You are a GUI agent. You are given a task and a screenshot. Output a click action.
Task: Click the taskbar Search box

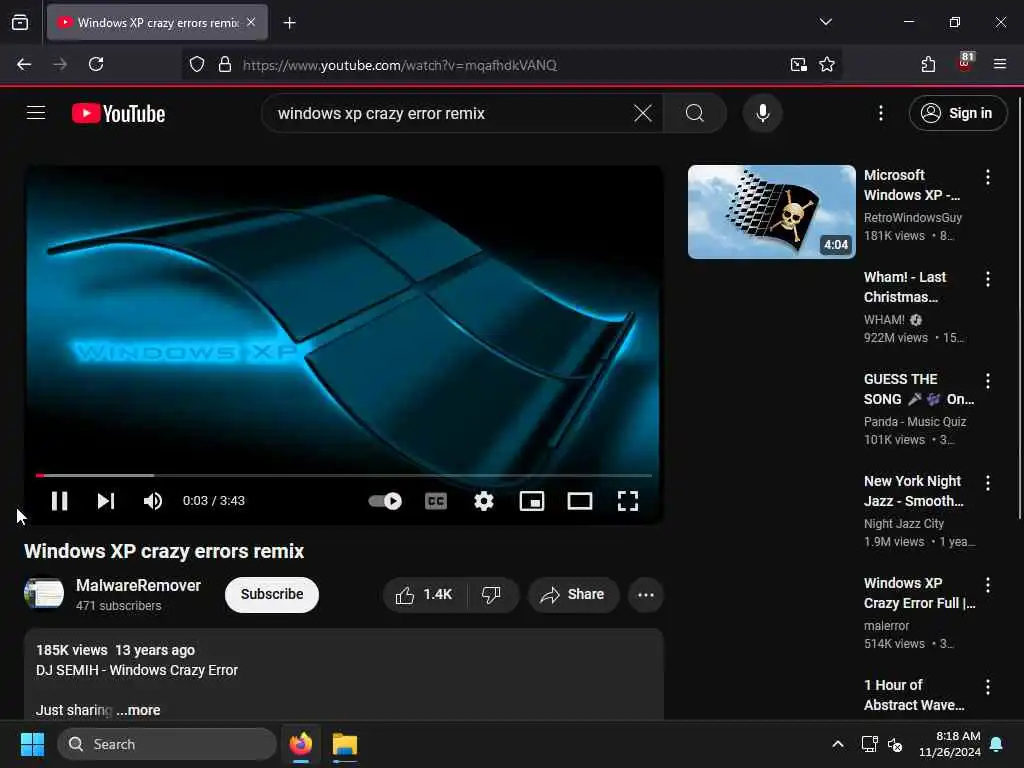tap(167, 744)
